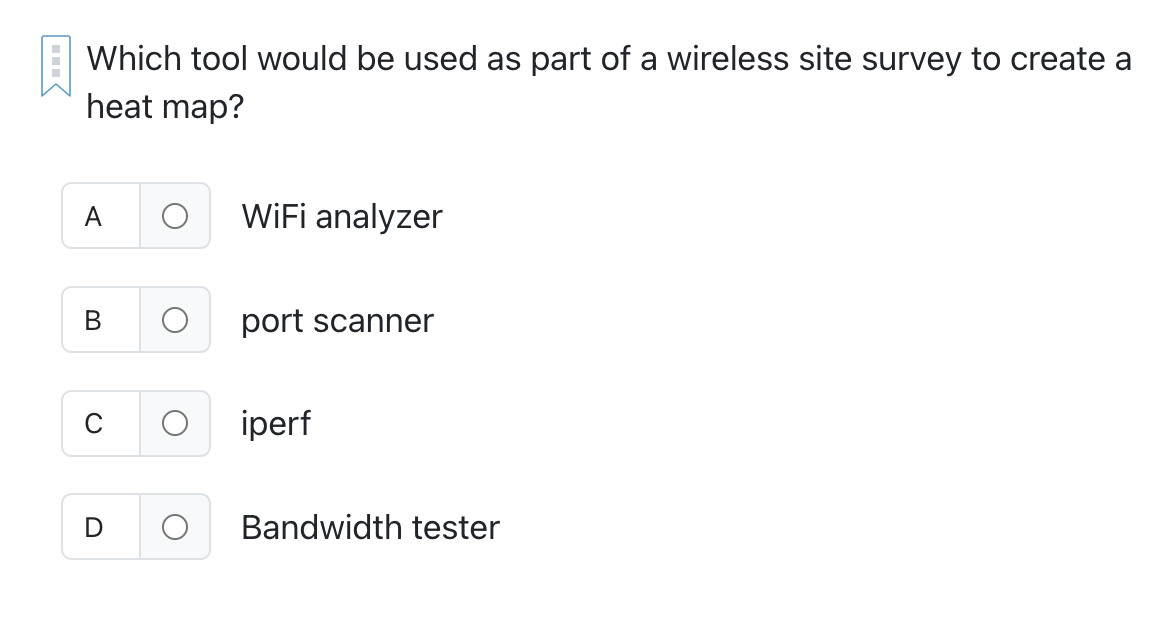Click the letter D option box

pos(94,527)
